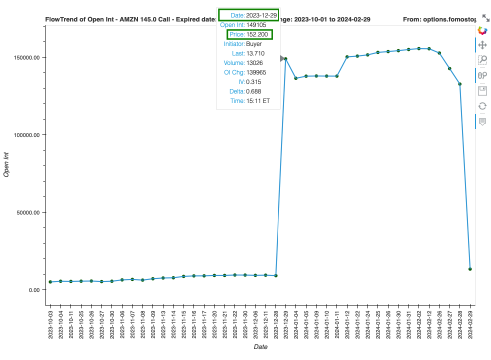Click the 2023-12-28 data point before the jump
Image resolution: width=491 pixels, height=360 pixels.
[276, 276]
